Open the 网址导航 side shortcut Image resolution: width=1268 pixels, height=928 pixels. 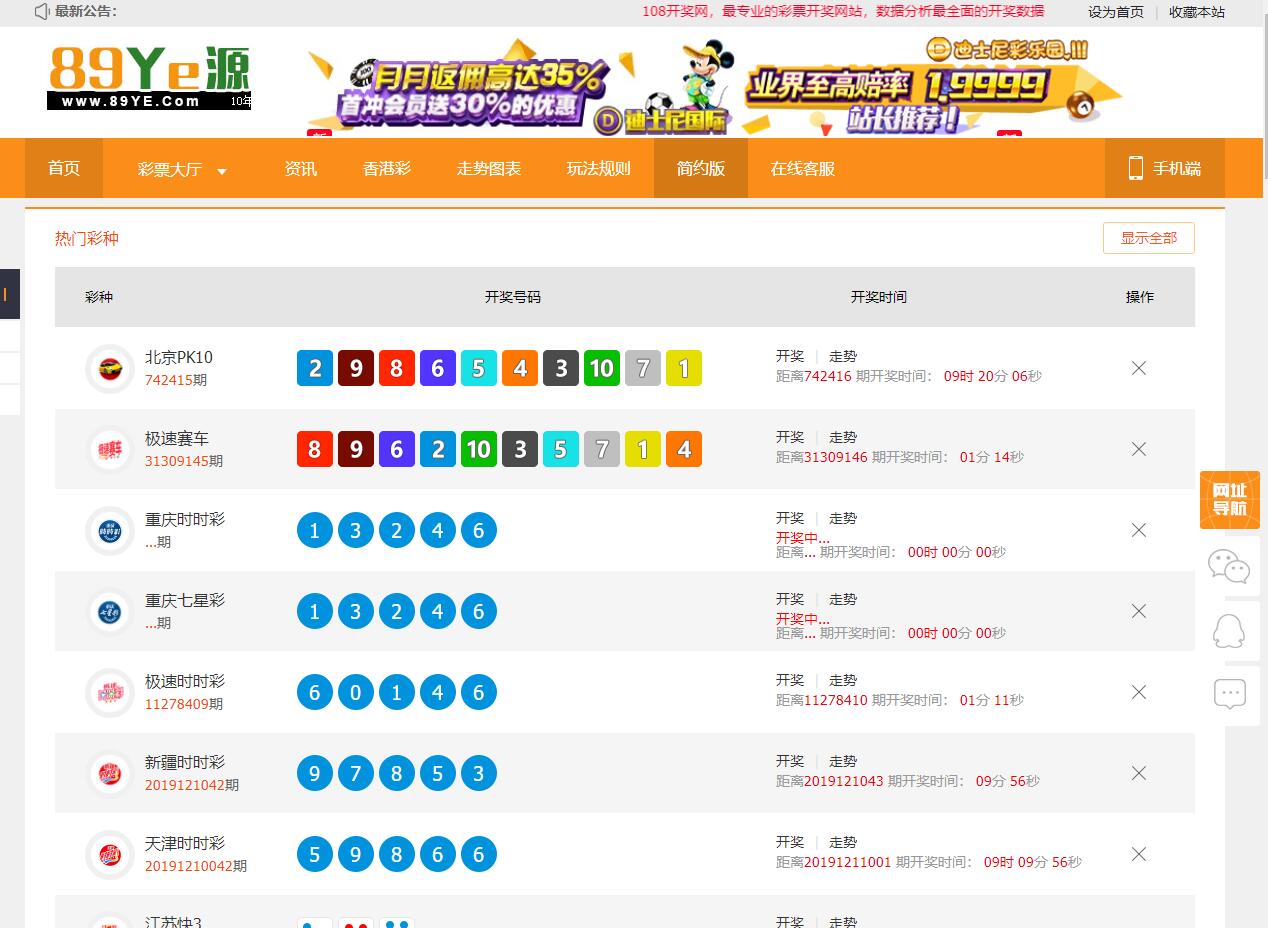coord(1230,499)
